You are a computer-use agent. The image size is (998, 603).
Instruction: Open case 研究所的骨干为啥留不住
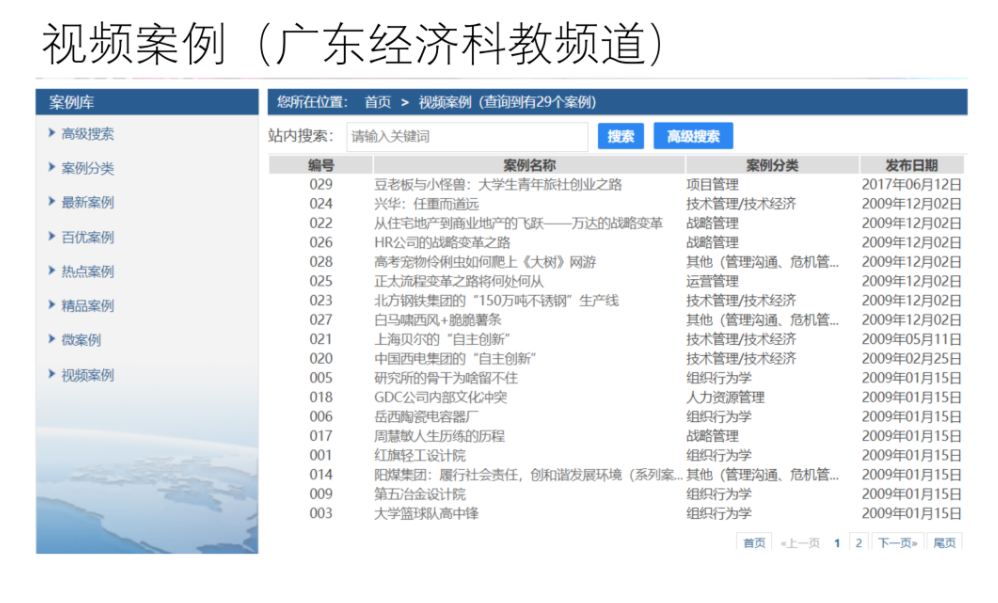[446, 378]
